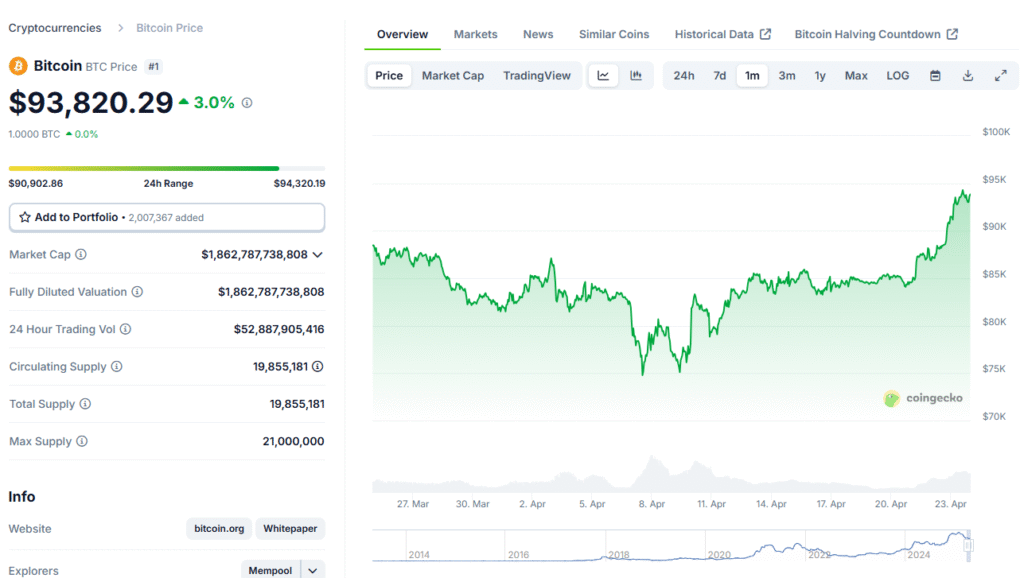
Task: Click the 24h Range progress bar
Action: pyautogui.click(x=167, y=169)
